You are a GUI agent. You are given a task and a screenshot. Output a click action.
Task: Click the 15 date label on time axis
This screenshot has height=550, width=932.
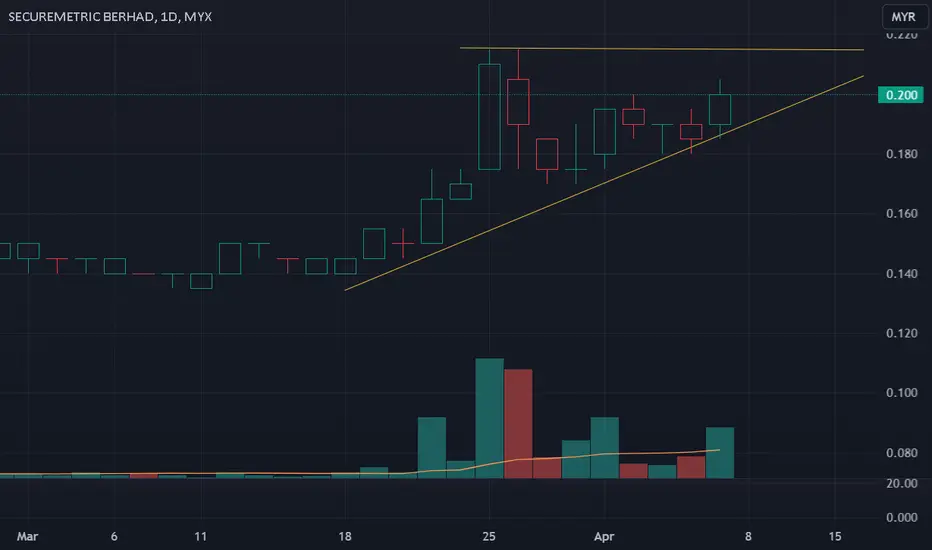click(x=835, y=536)
